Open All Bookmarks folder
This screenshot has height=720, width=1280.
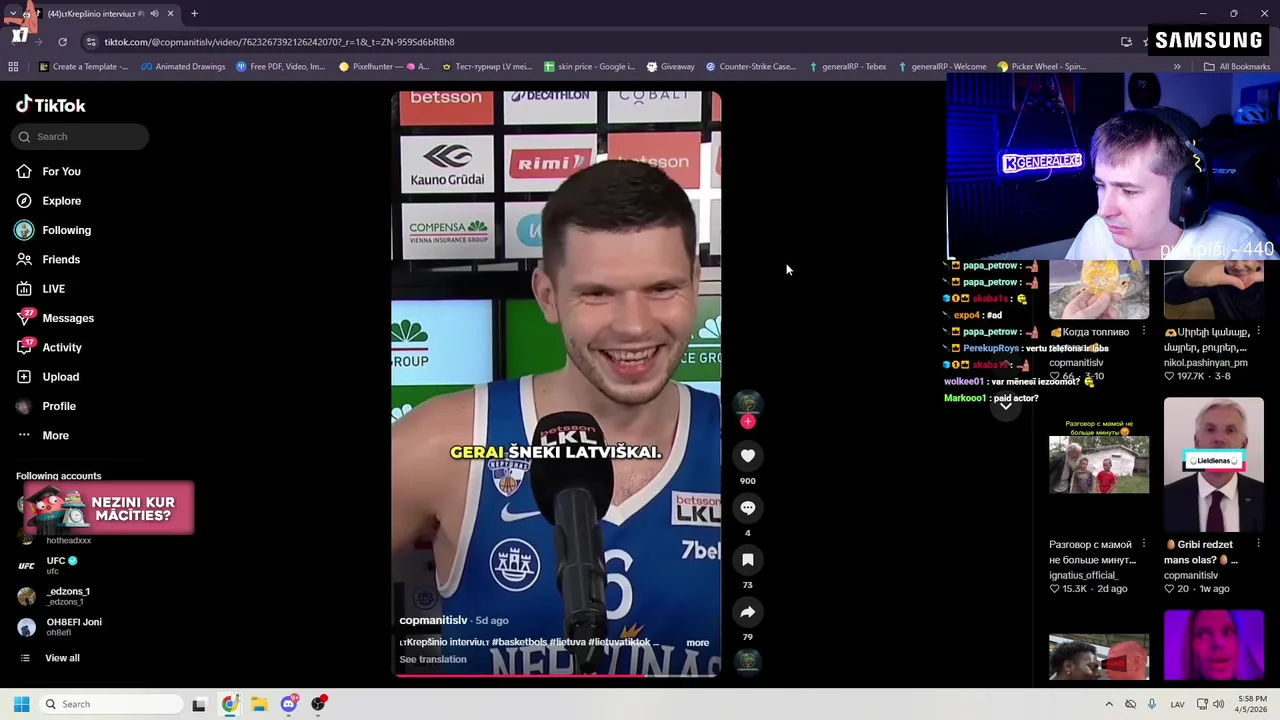(x=1237, y=67)
